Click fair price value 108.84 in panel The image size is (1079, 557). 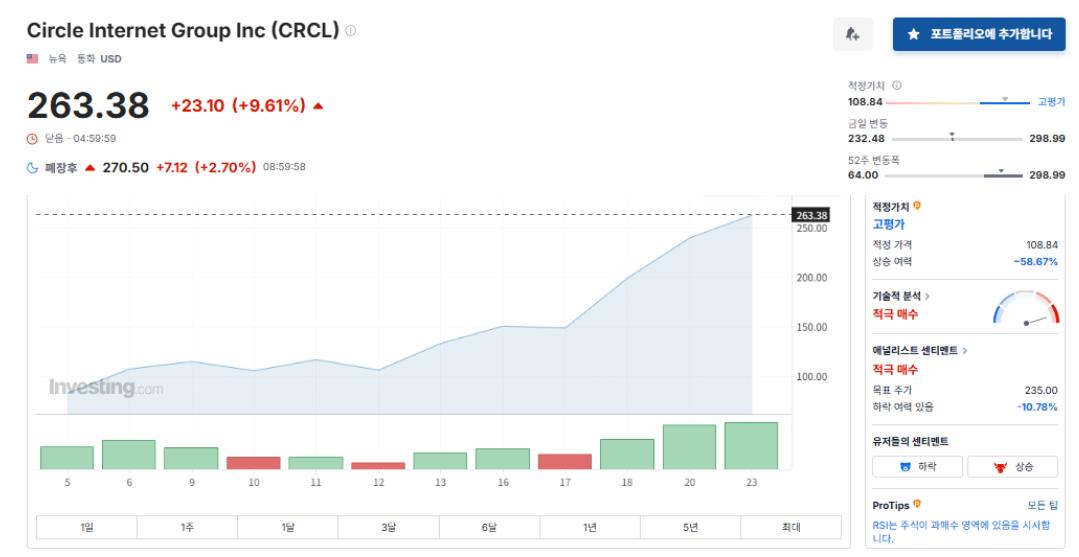[x=1042, y=244]
